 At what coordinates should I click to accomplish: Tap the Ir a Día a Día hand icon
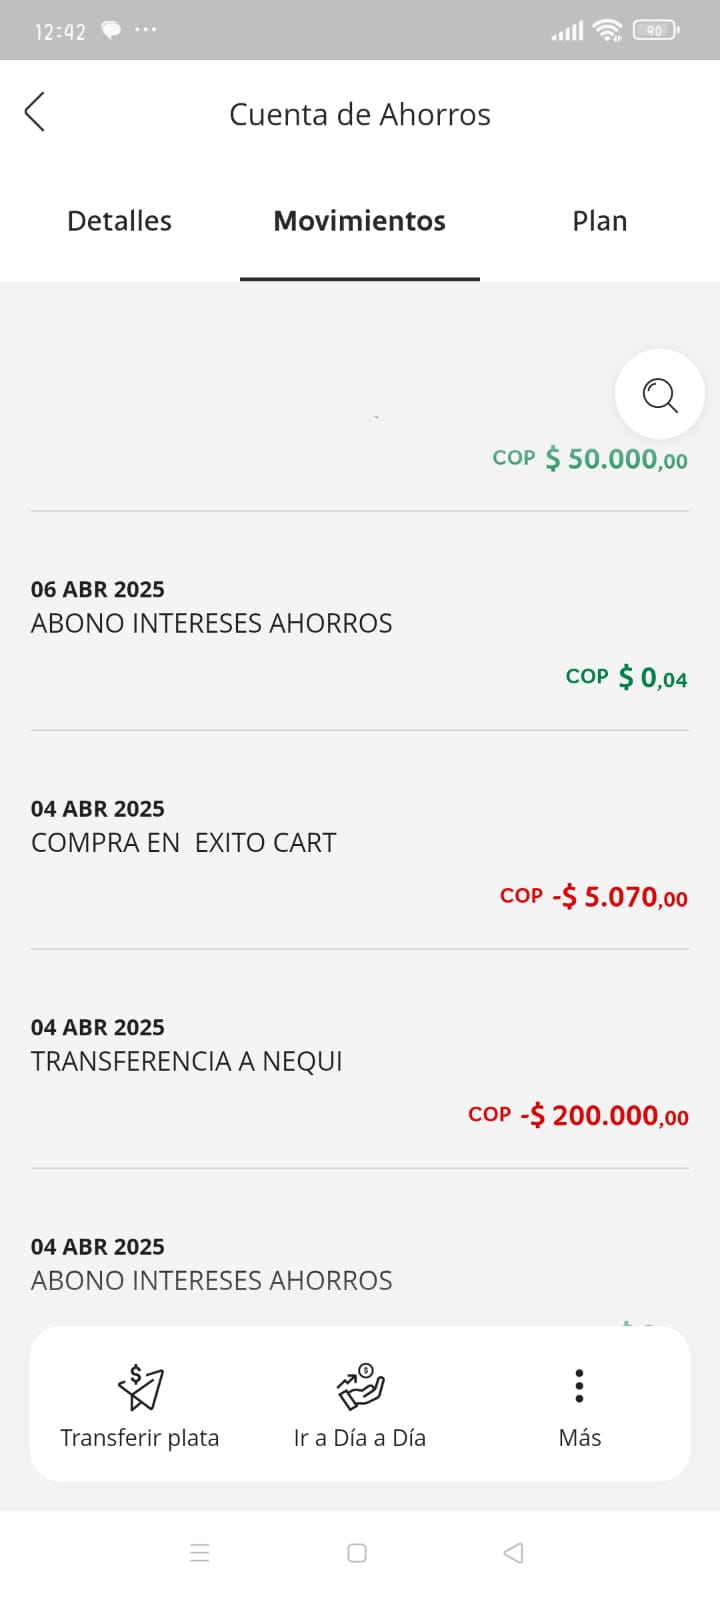point(360,1386)
